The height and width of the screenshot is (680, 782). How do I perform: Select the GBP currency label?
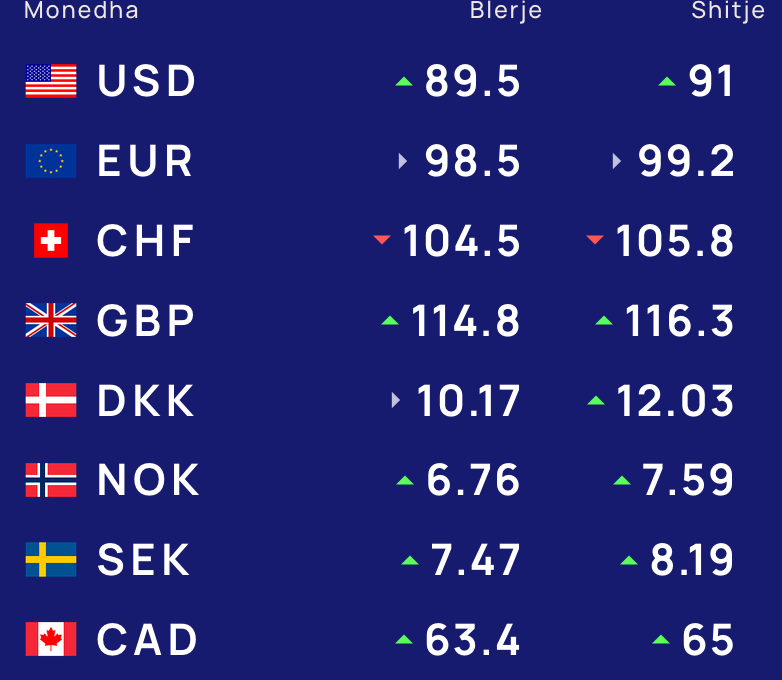pyautogui.click(x=145, y=320)
